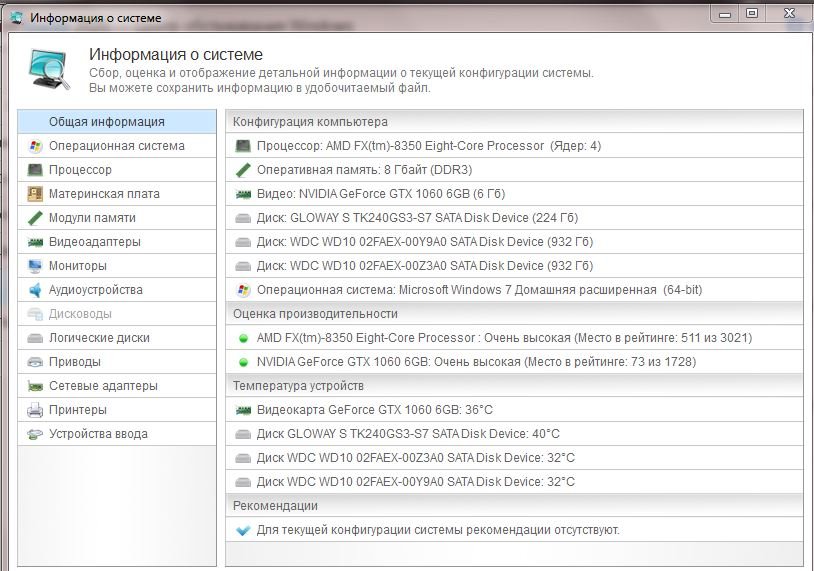
Task: Open the Мониторы list item
Action: [117, 266]
